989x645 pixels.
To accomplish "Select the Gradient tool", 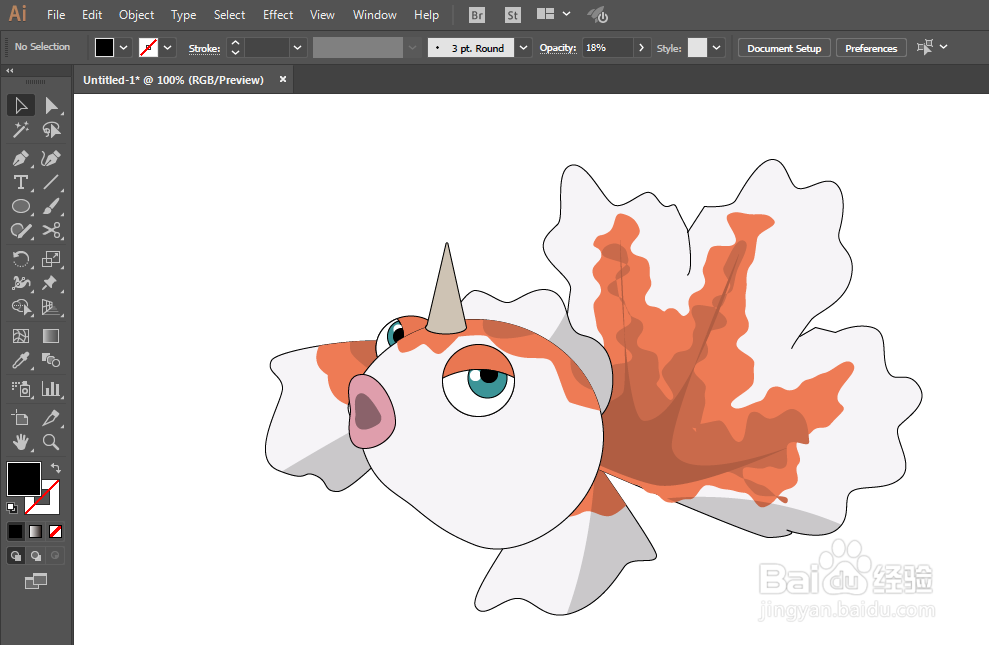I will [x=51, y=336].
